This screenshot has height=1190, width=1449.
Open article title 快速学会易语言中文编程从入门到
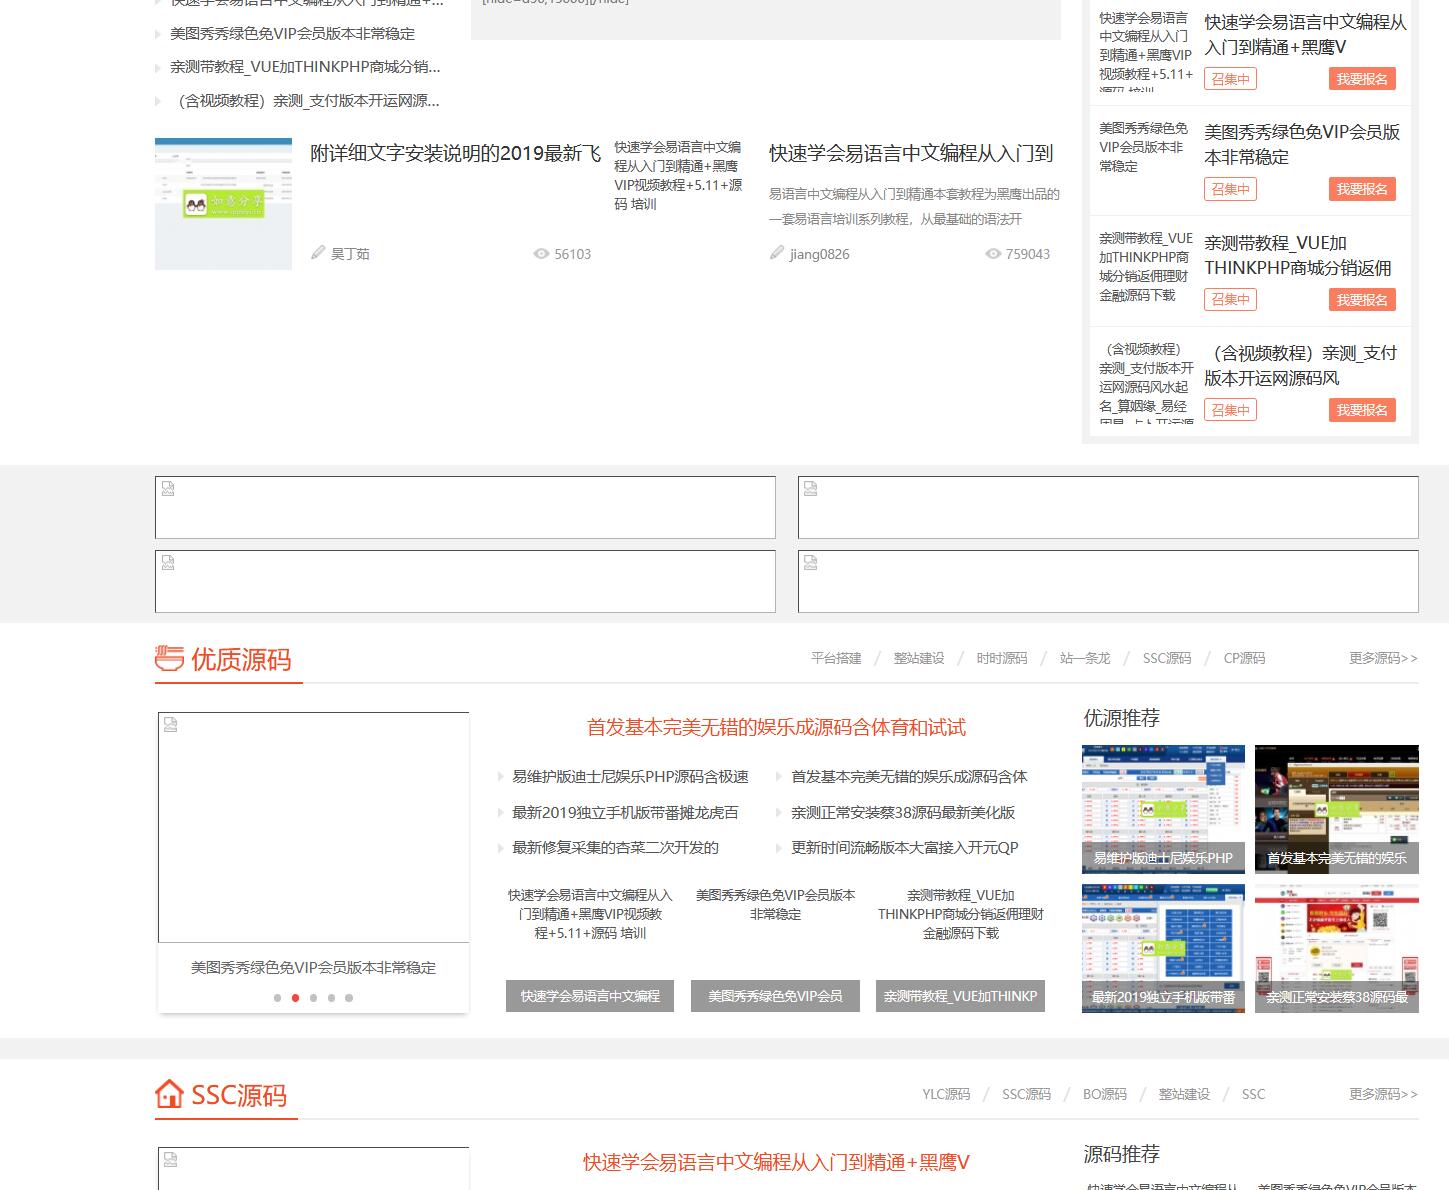[x=911, y=153]
